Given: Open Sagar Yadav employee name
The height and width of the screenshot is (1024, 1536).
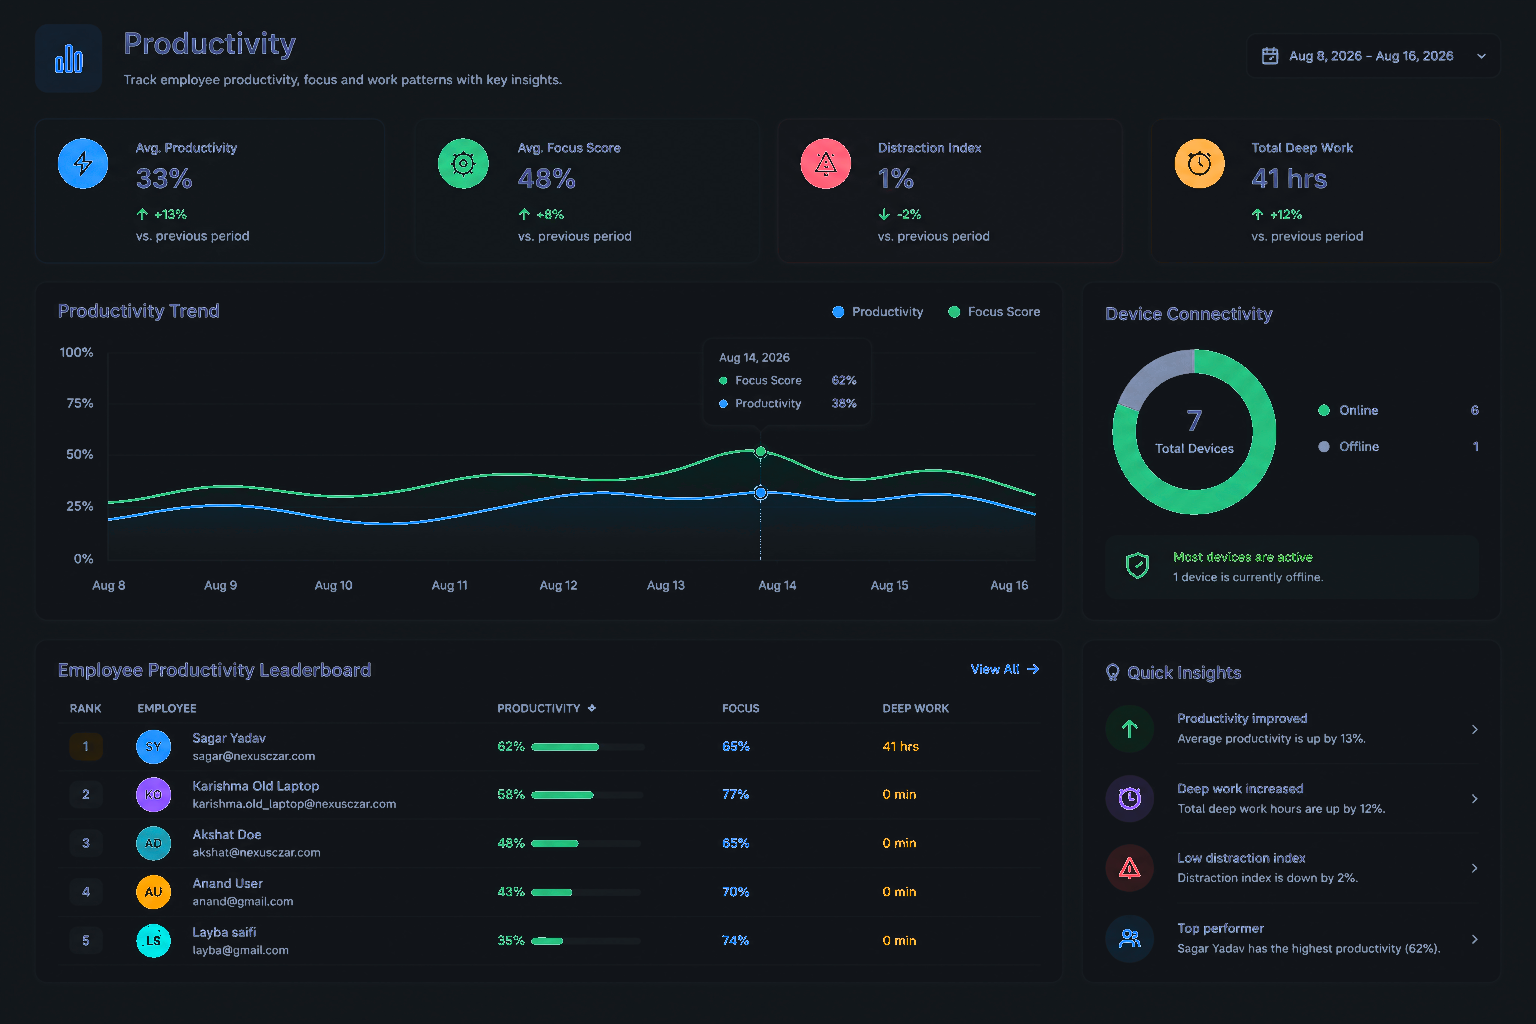Looking at the screenshot, I should (x=229, y=738).
